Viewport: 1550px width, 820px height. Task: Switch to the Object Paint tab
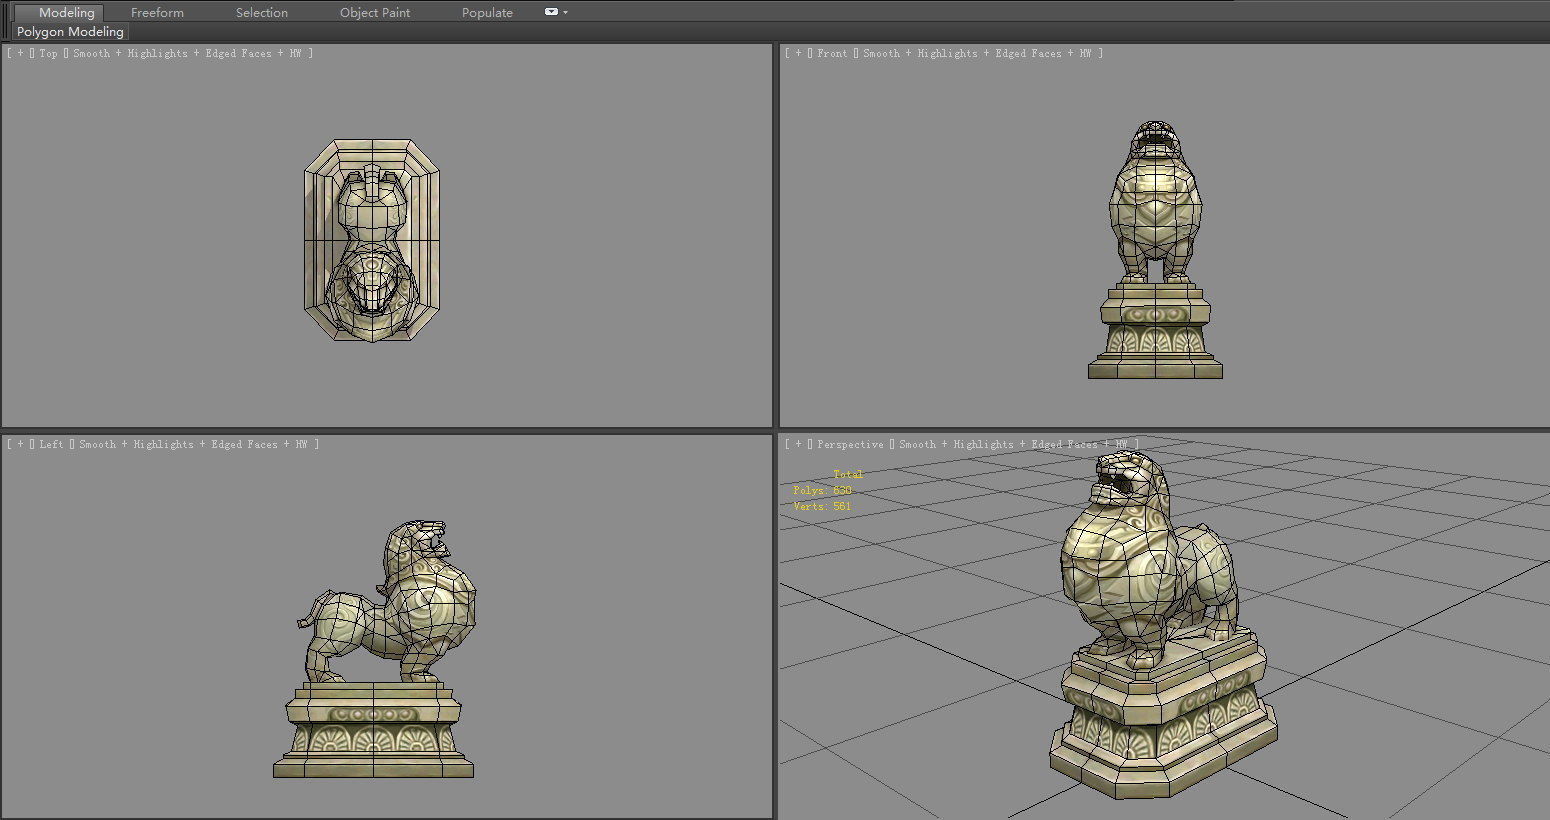point(375,12)
